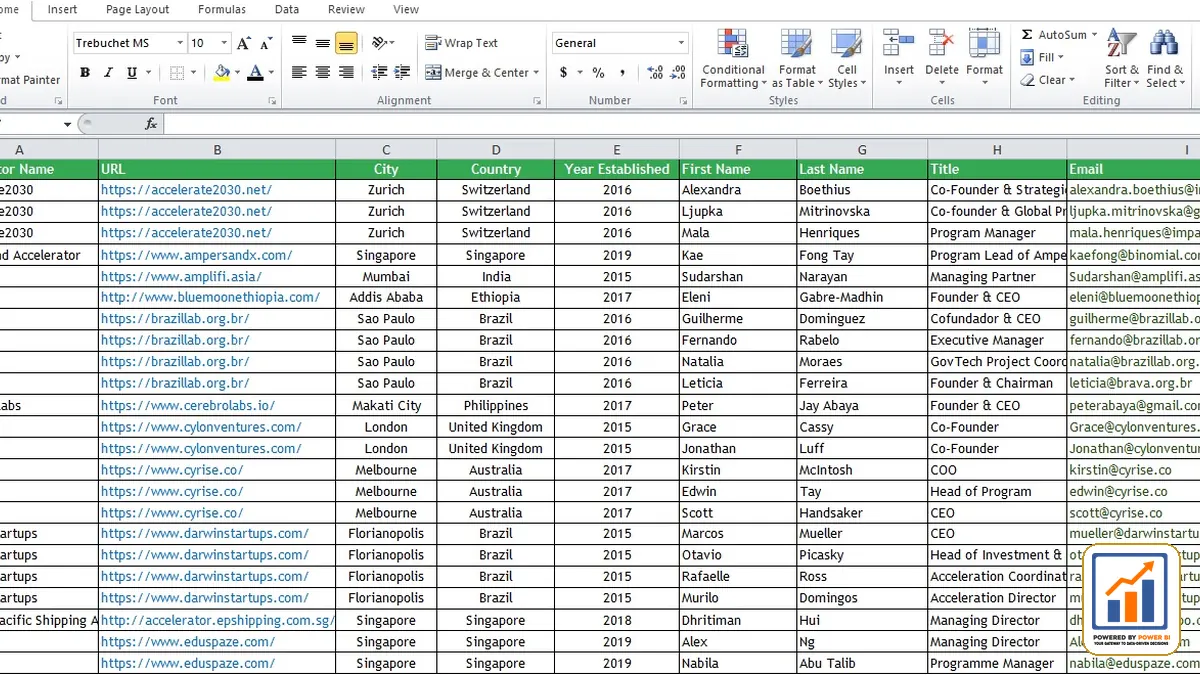This screenshot has height=675, width=1200.
Task: Align text left
Action: click(299, 73)
